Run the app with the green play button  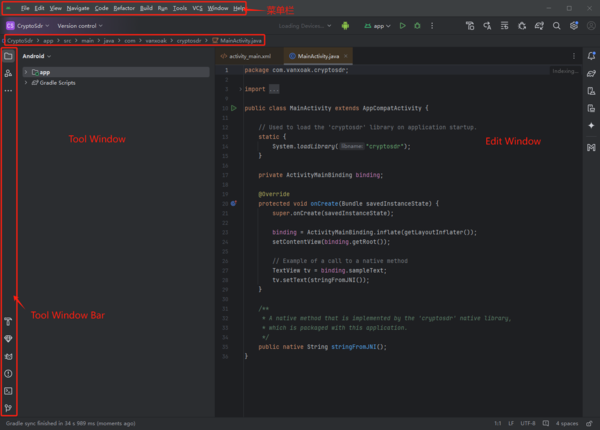[402, 25]
